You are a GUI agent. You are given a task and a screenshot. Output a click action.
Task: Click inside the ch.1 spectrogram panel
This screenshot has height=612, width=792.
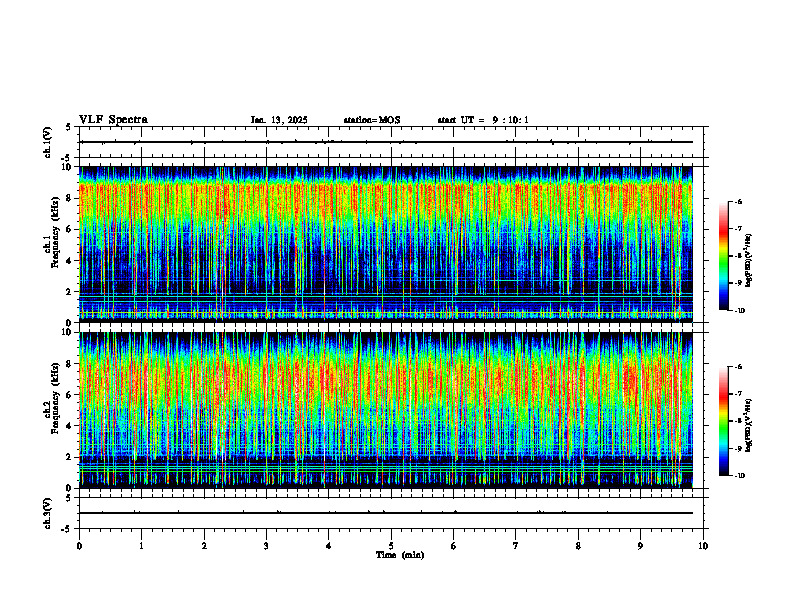tap(386, 244)
